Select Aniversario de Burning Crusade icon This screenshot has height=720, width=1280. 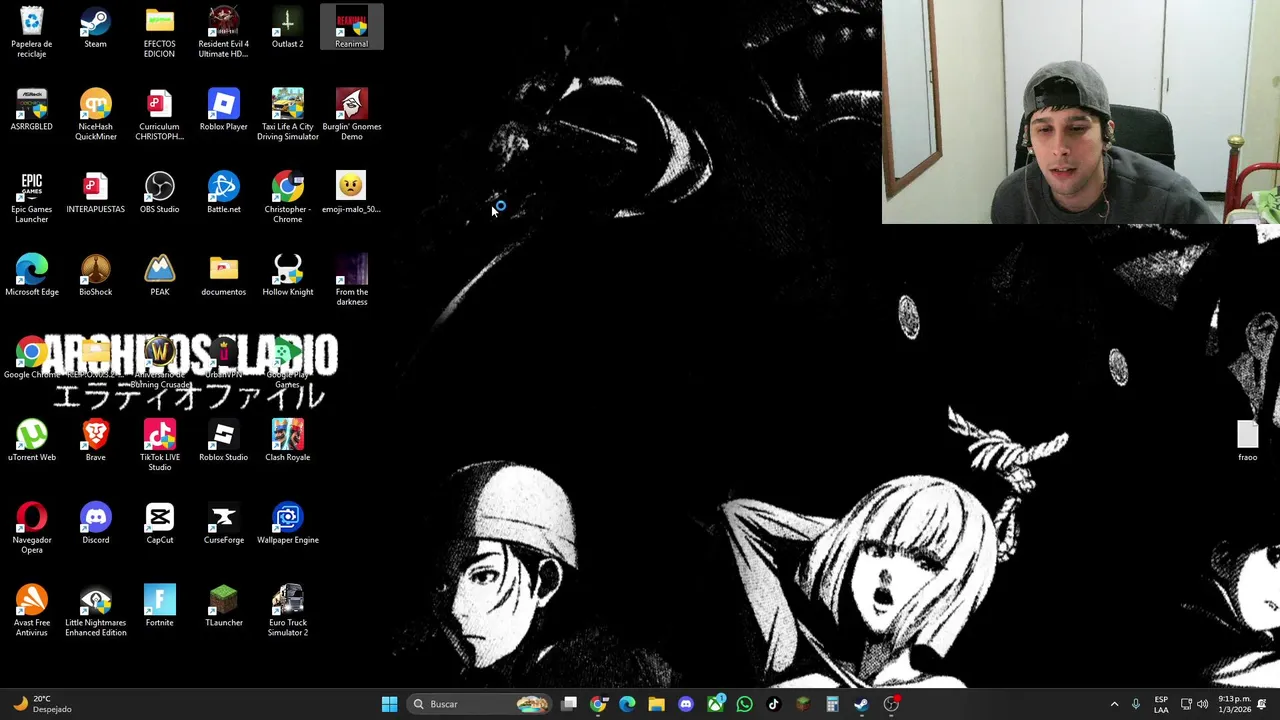pos(159,364)
